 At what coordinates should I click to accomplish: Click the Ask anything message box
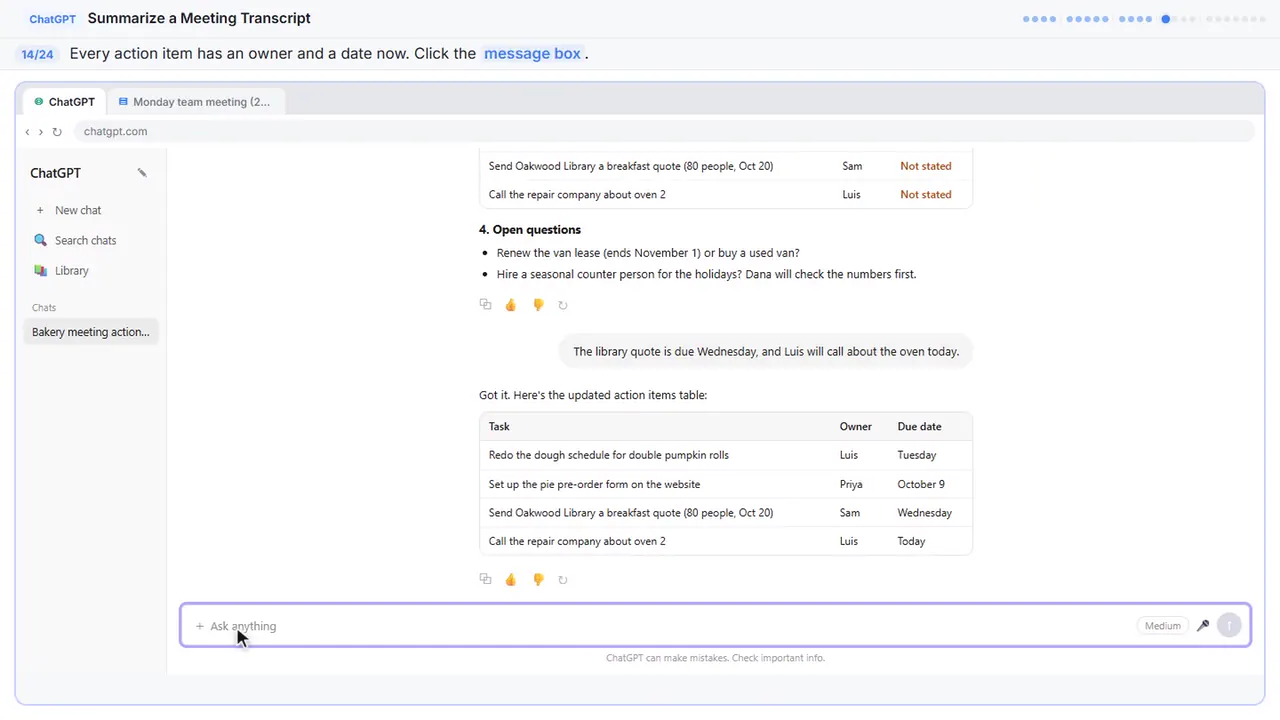(x=715, y=626)
